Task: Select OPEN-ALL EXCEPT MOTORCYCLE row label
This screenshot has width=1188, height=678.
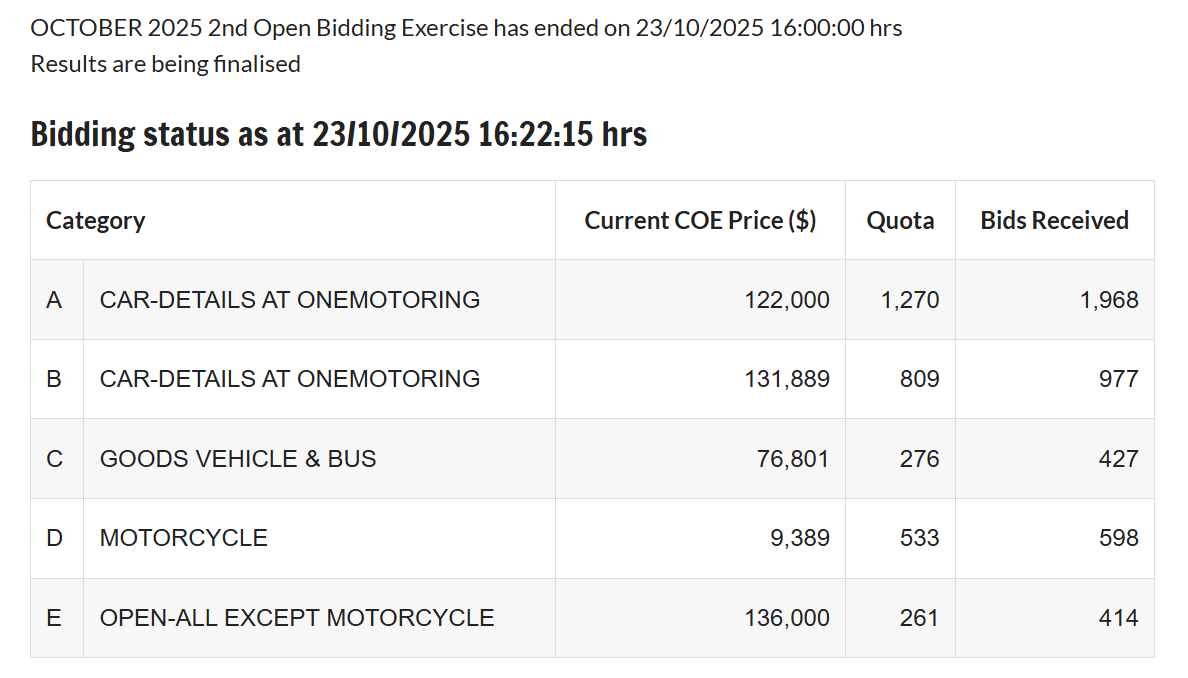Action: pyautogui.click(x=297, y=618)
